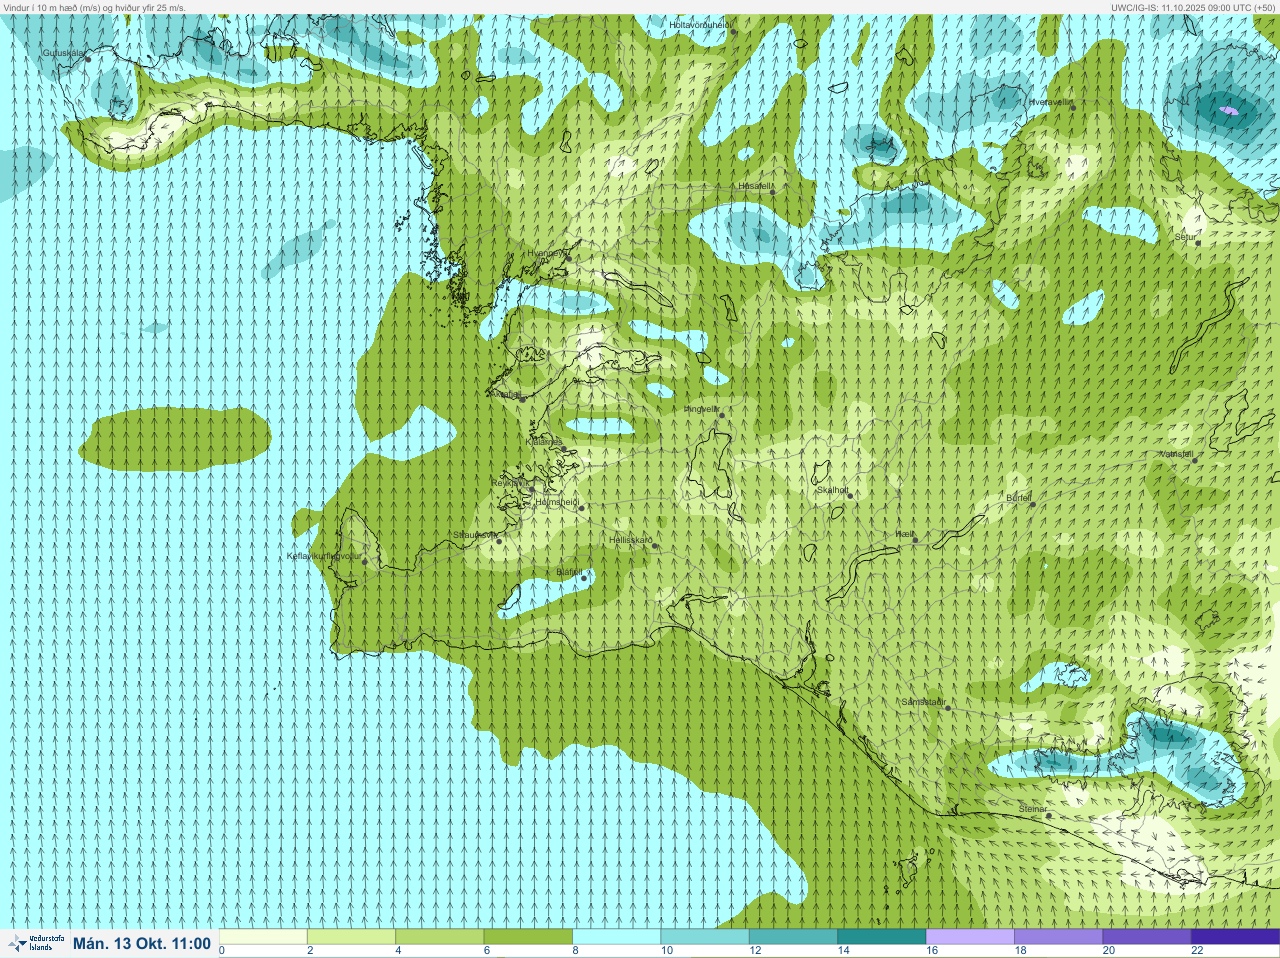The image size is (1280, 958).
Task: Select the 20-22 m/s violet legend swatch
Action: point(1146,937)
